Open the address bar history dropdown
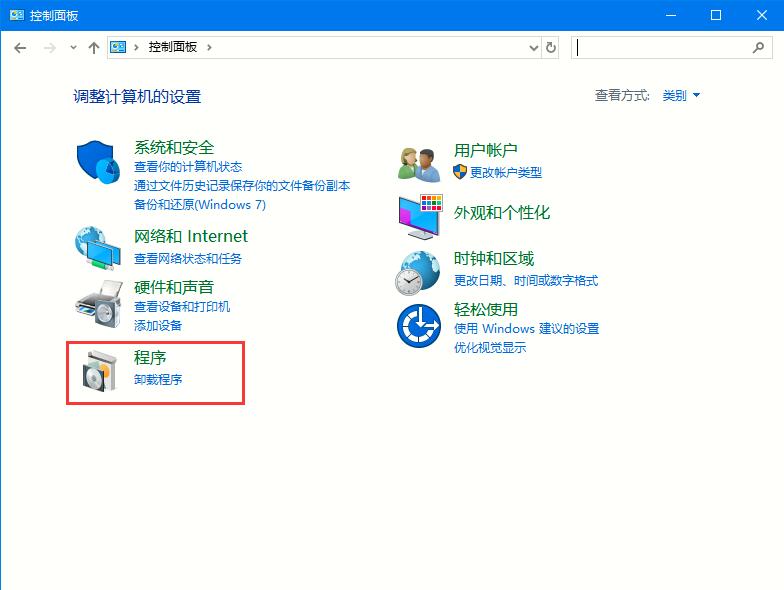This screenshot has height=590, width=784. pyautogui.click(x=533, y=47)
